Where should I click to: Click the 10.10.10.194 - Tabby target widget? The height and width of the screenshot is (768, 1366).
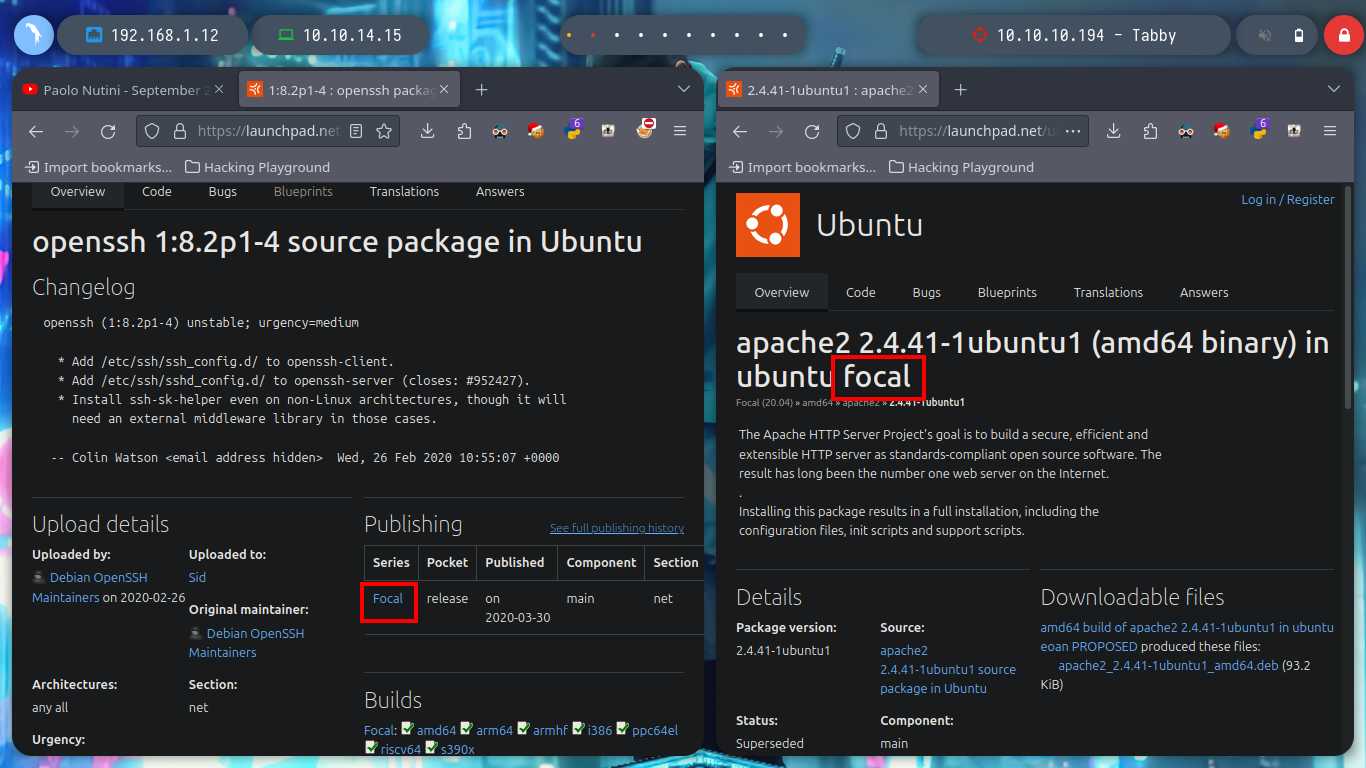click(1074, 35)
